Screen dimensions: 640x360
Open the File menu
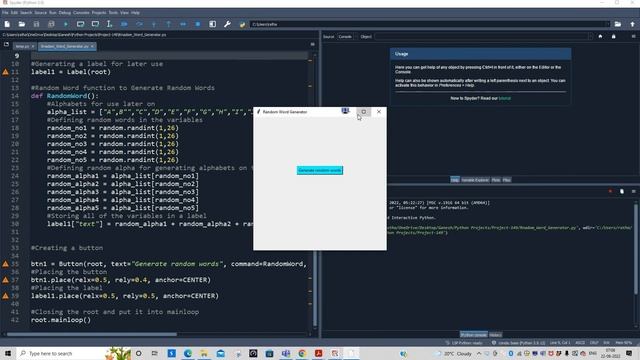5,13
